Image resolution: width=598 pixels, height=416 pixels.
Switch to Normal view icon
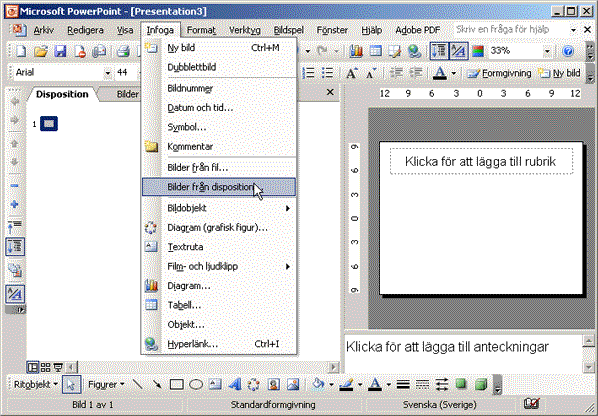coord(33,367)
